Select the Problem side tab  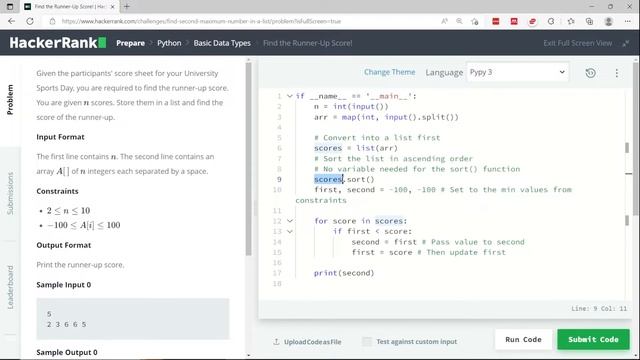(10, 100)
